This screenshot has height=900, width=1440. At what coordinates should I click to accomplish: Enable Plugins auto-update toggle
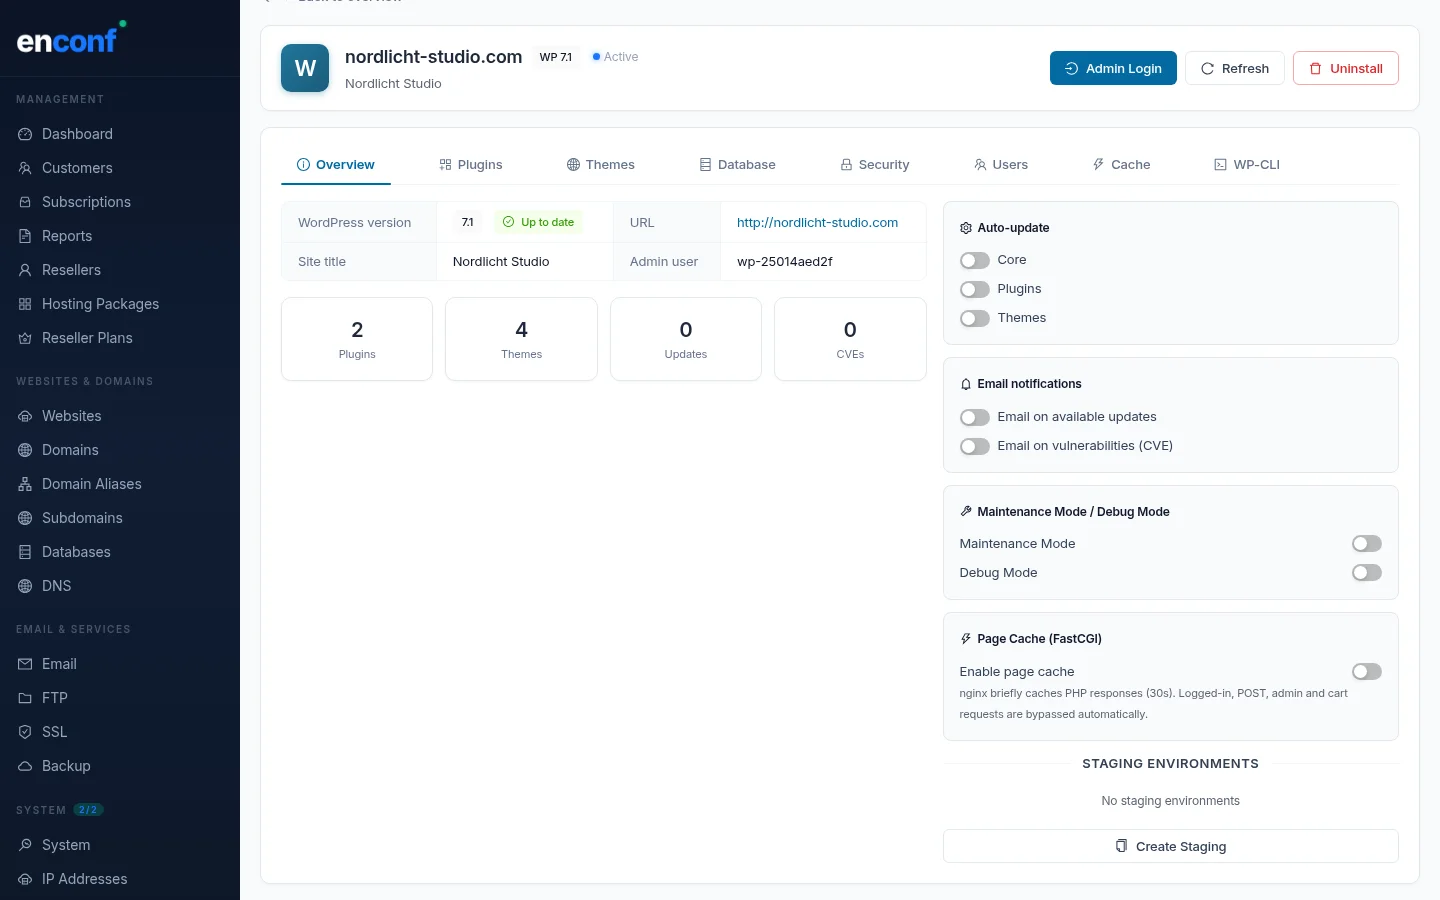(975, 289)
